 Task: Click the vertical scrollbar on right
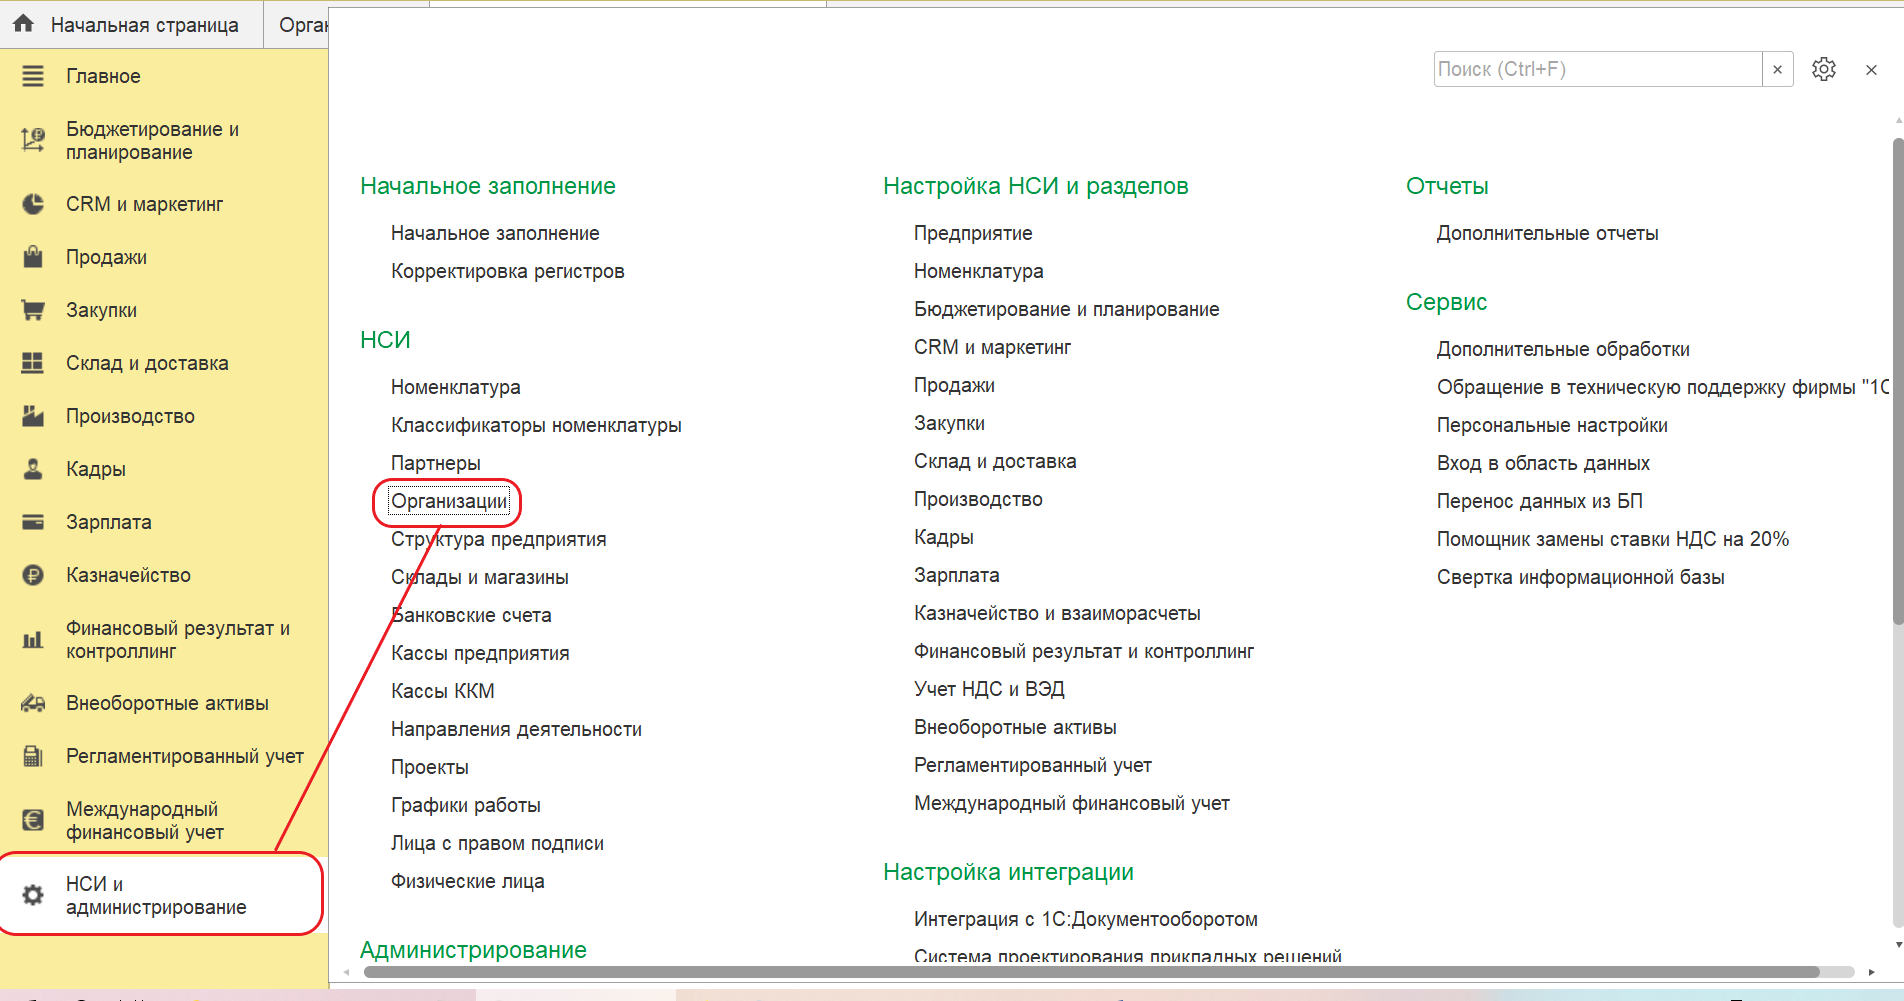(1897, 381)
